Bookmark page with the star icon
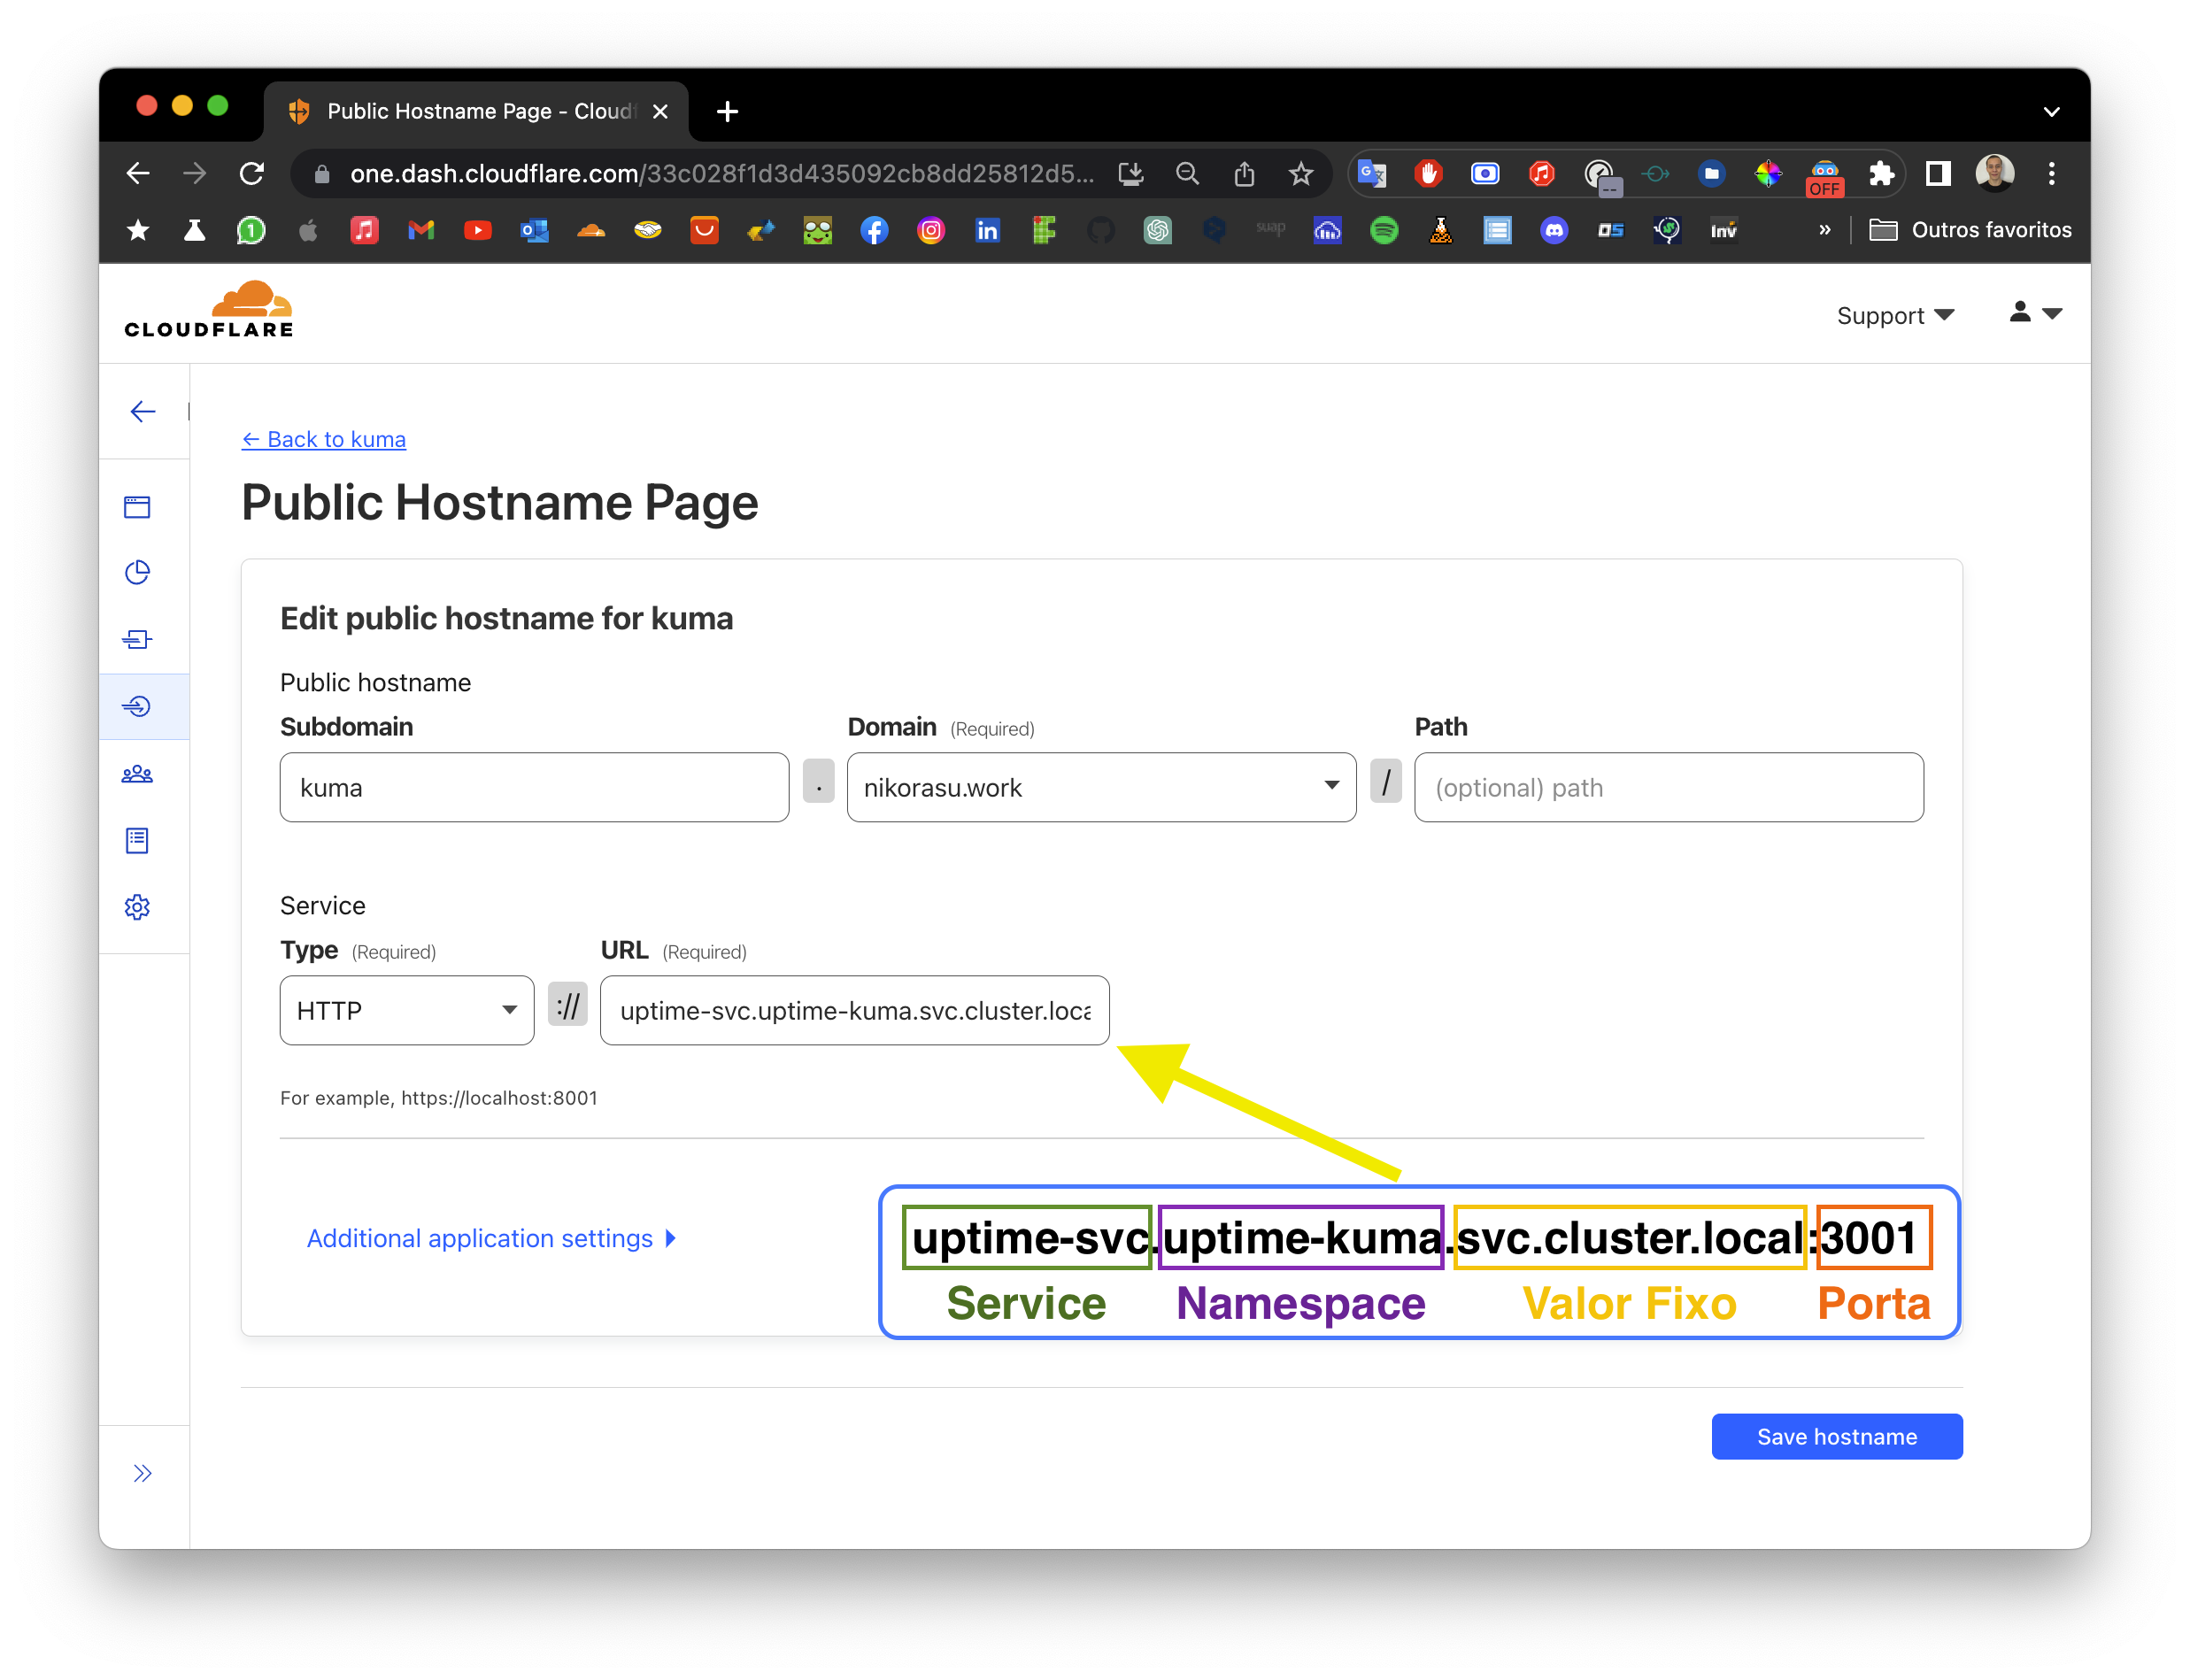 tap(1300, 174)
